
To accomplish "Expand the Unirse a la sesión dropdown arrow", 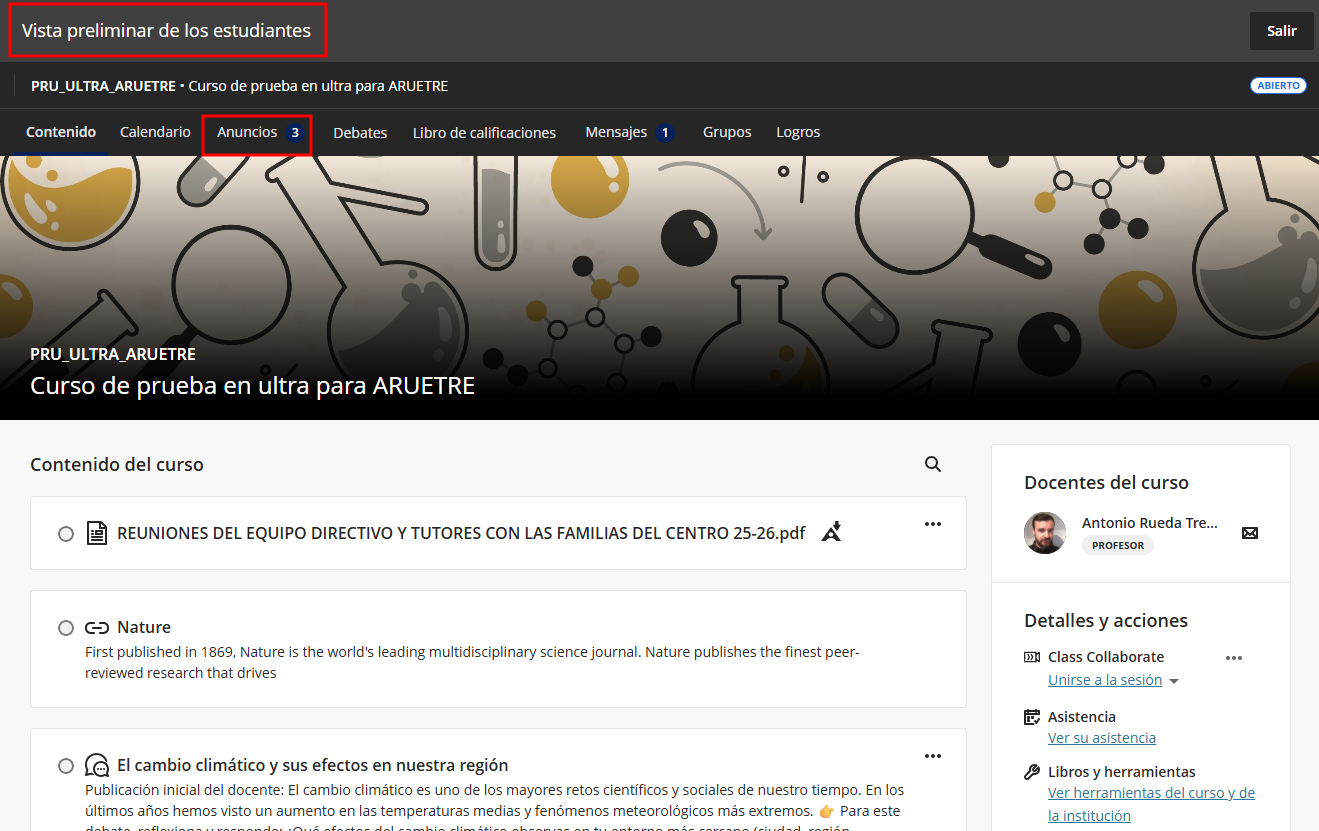I will 1174,681.
